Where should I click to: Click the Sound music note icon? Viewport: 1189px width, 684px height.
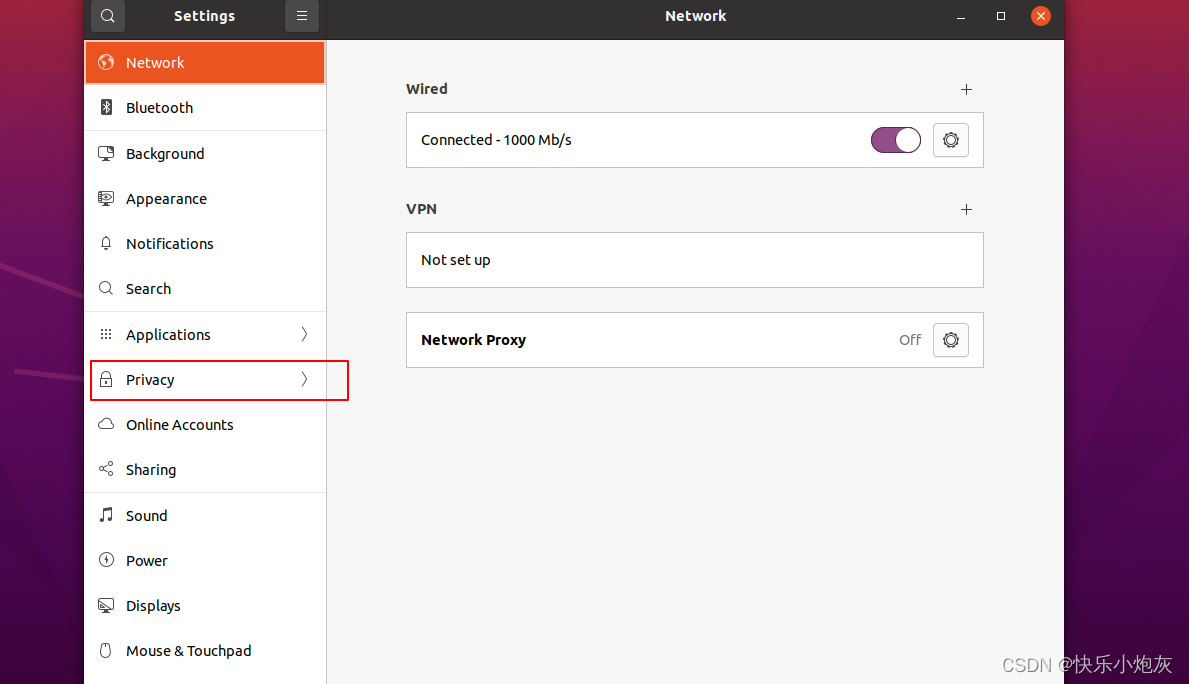tap(106, 515)
